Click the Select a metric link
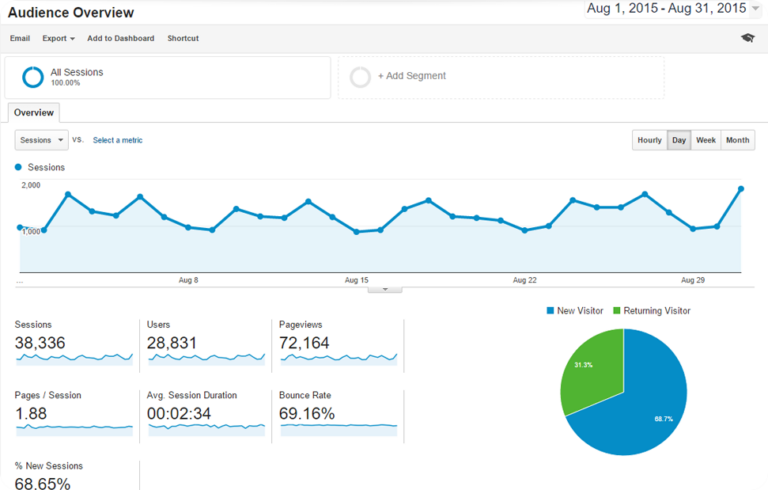This screenshot has height=490, width=768. 118,140
